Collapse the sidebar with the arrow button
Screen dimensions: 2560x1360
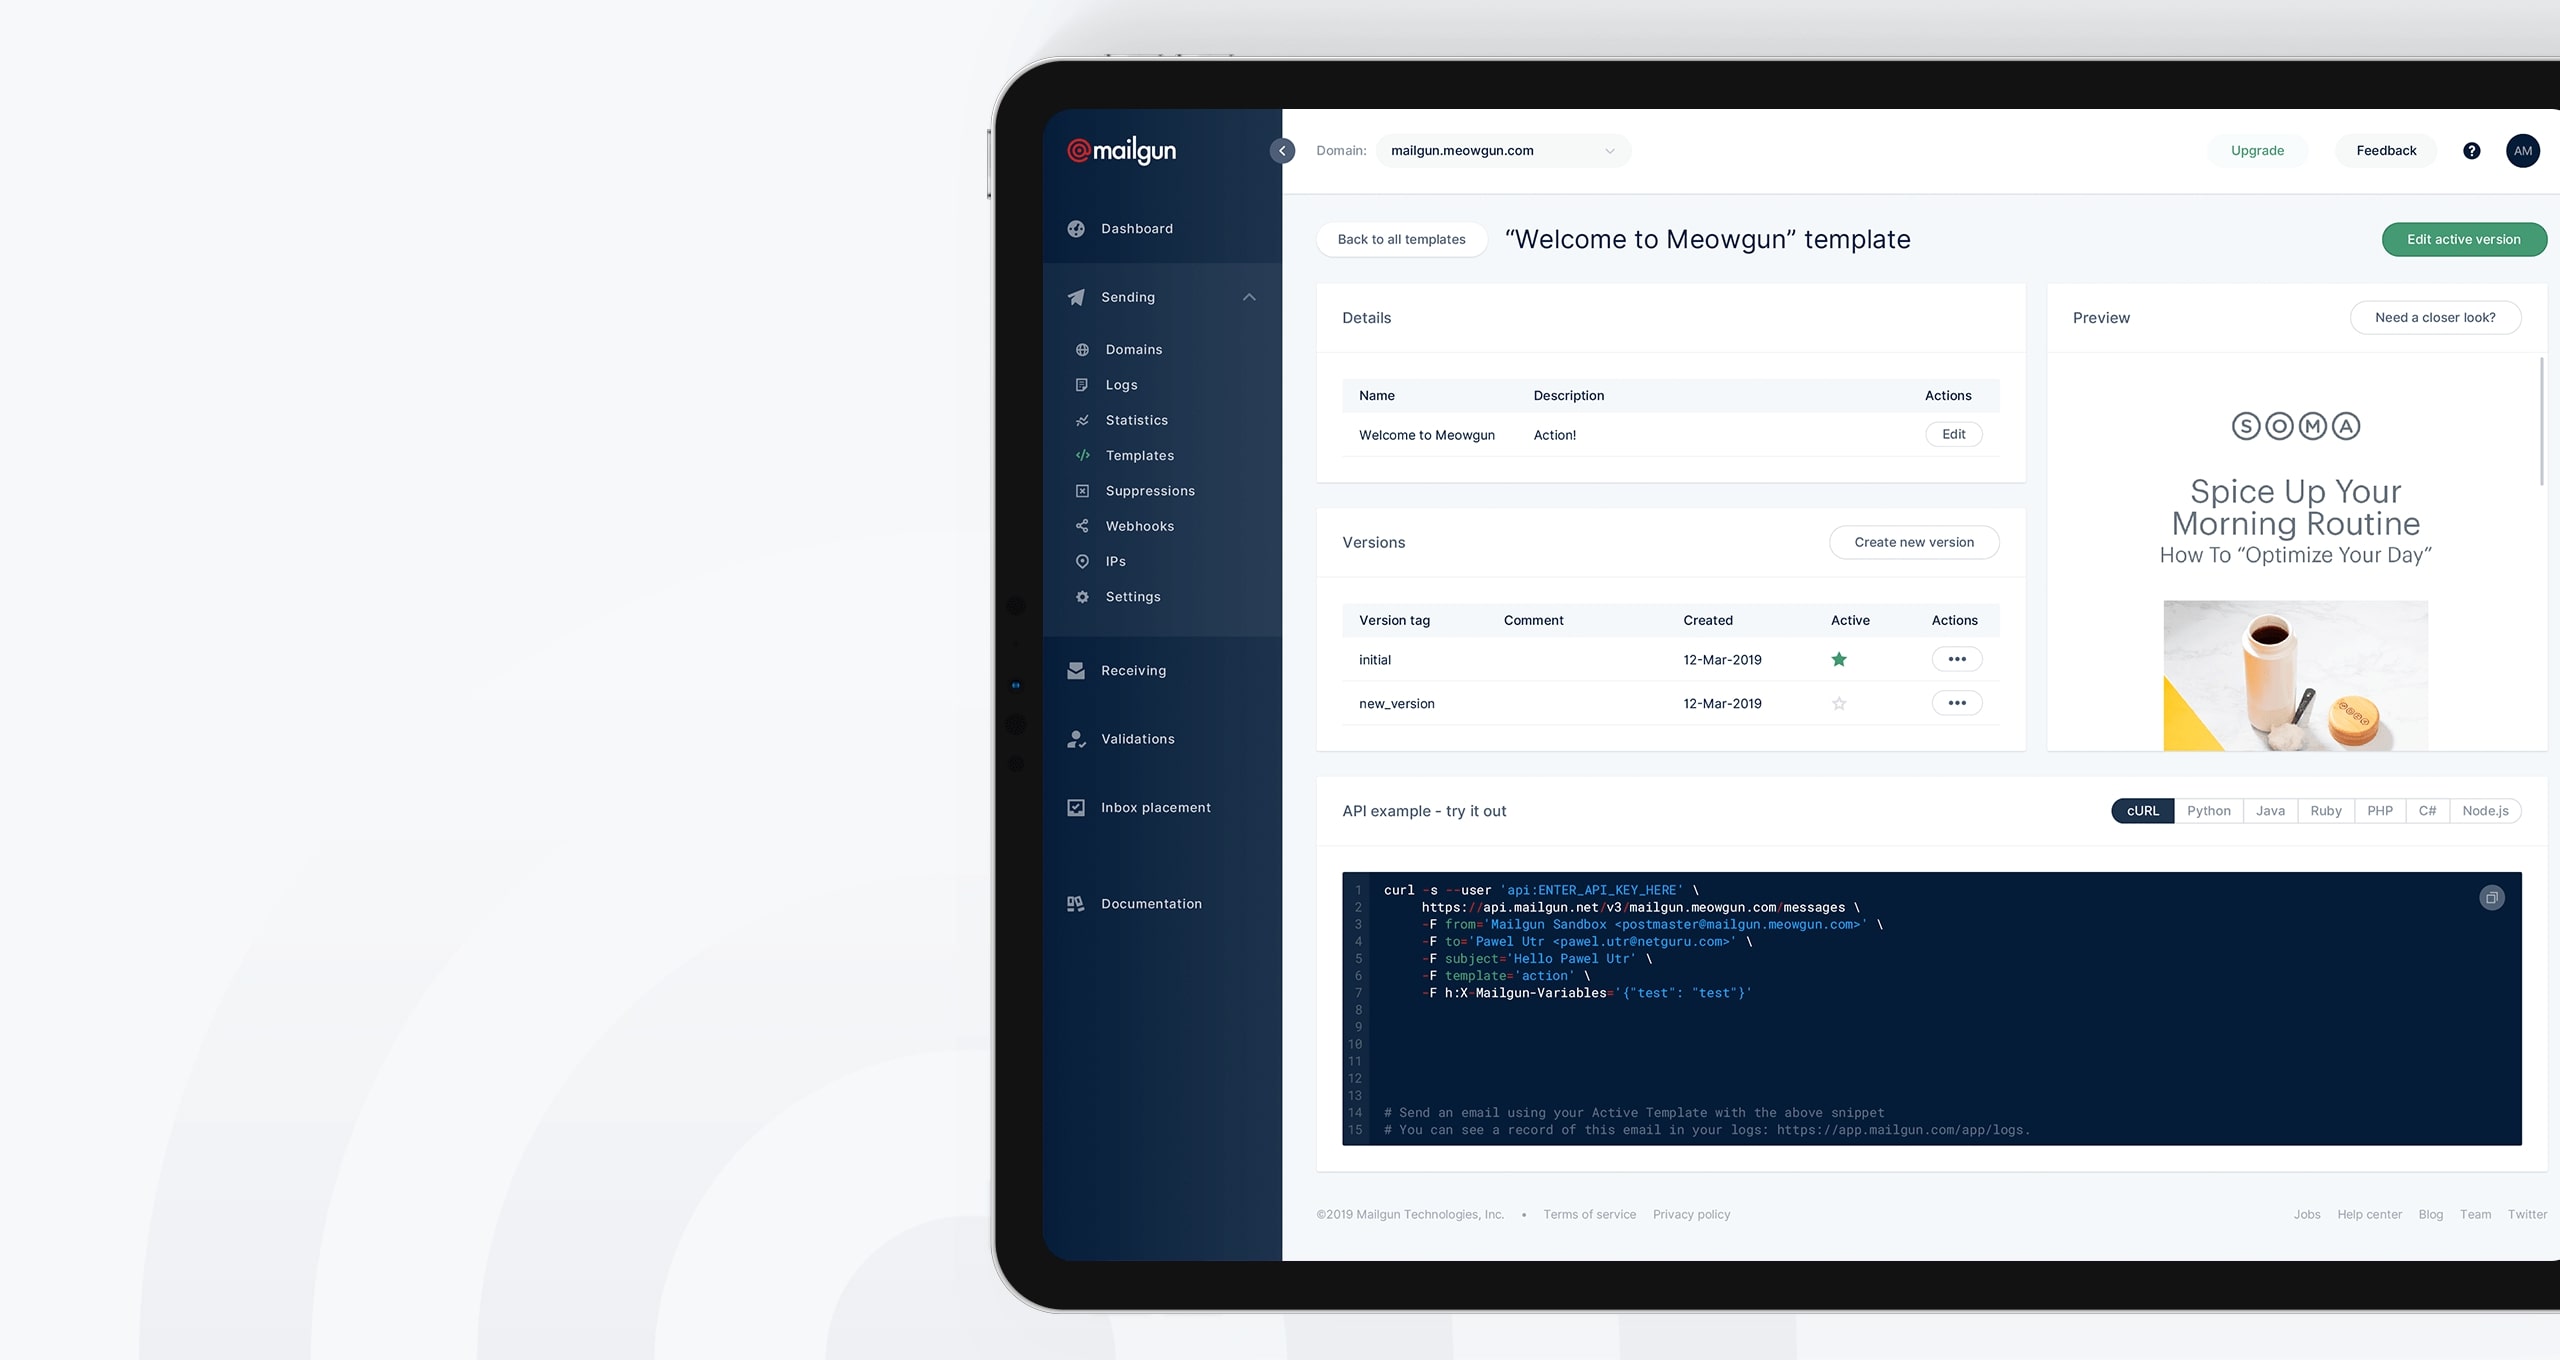(x=1282, y=151)
